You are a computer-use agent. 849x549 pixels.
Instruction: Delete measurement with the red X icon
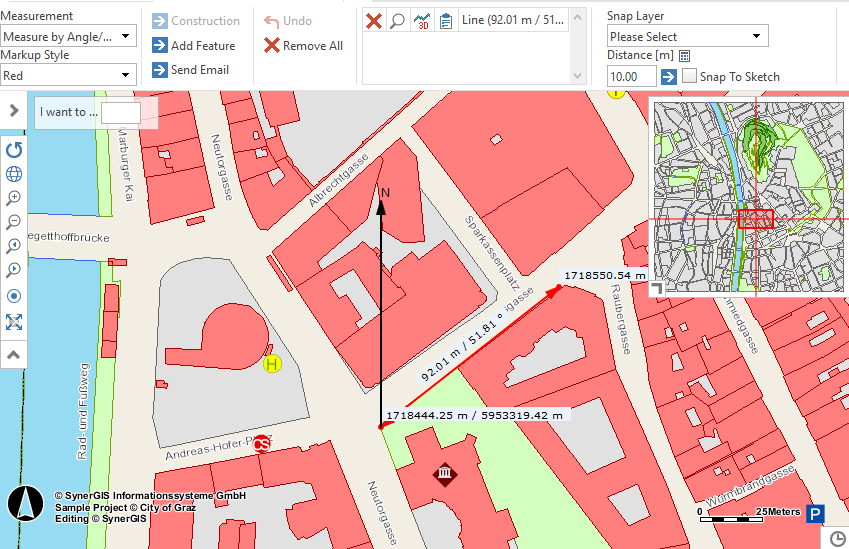click(374, 21)
